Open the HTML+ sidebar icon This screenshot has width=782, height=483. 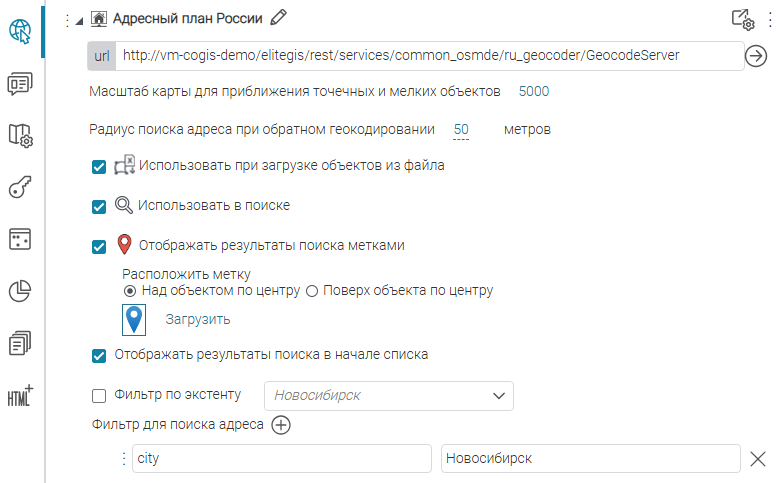pos(20,395)
